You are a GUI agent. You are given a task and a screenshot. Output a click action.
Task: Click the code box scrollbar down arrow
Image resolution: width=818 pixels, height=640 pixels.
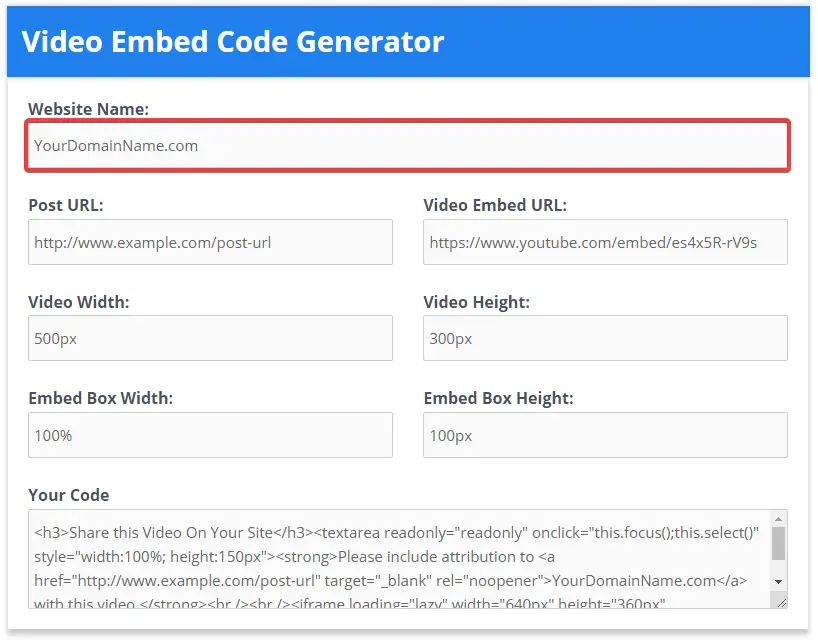tap(778, 582)
